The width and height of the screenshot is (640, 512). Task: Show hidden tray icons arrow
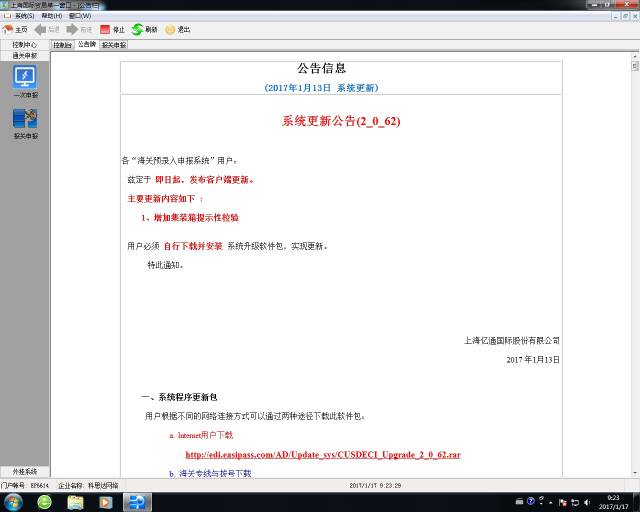pos(551,502)
